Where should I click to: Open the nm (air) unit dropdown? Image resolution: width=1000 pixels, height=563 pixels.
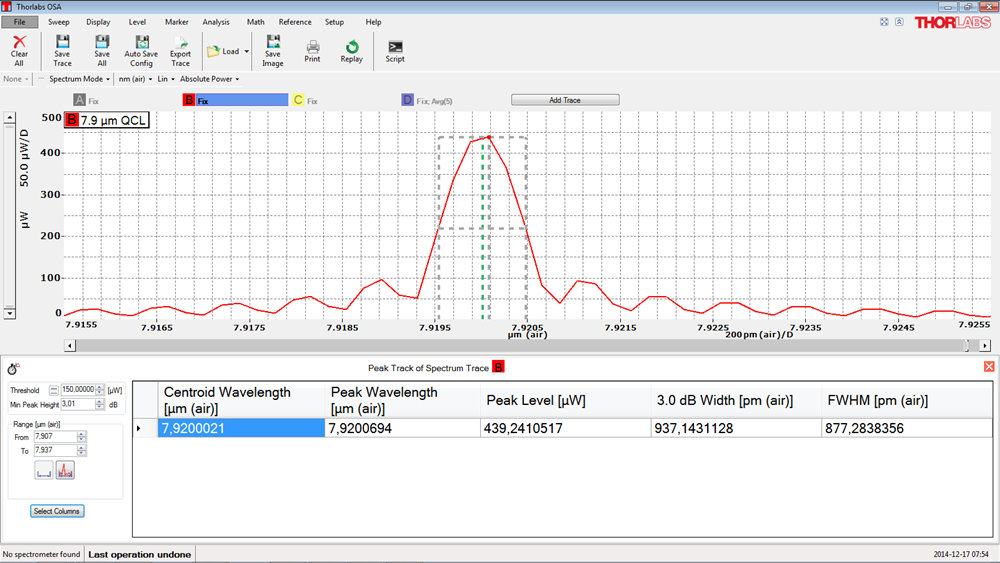[135, 79]
